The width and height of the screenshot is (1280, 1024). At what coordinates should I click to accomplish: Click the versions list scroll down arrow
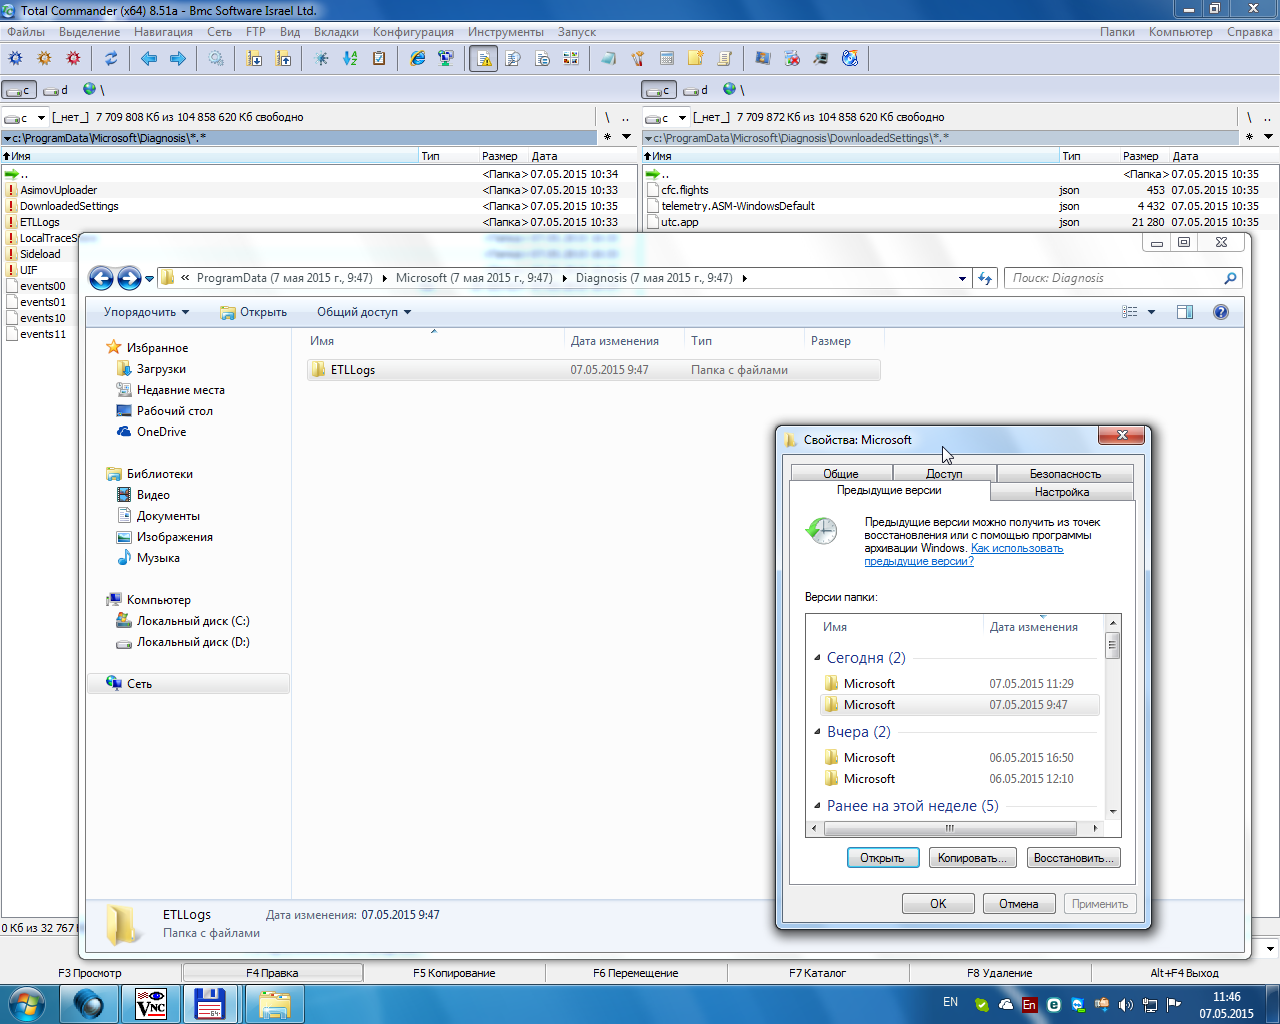(x=1112, y=812)
